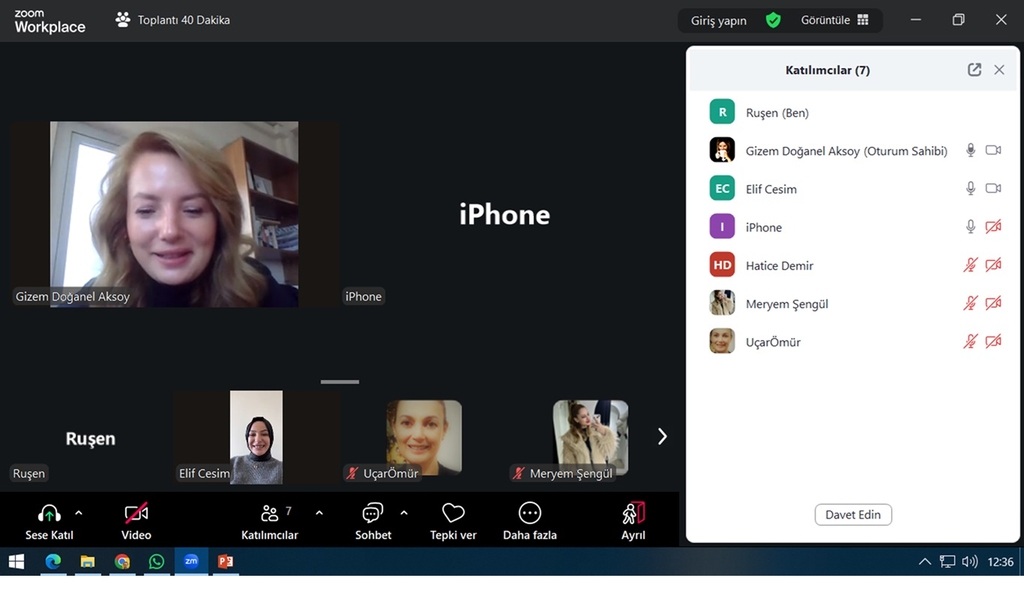This screenshot has height=599, width=1024.
Task: Click the Giriş yapın button
Action: point(718,20)
